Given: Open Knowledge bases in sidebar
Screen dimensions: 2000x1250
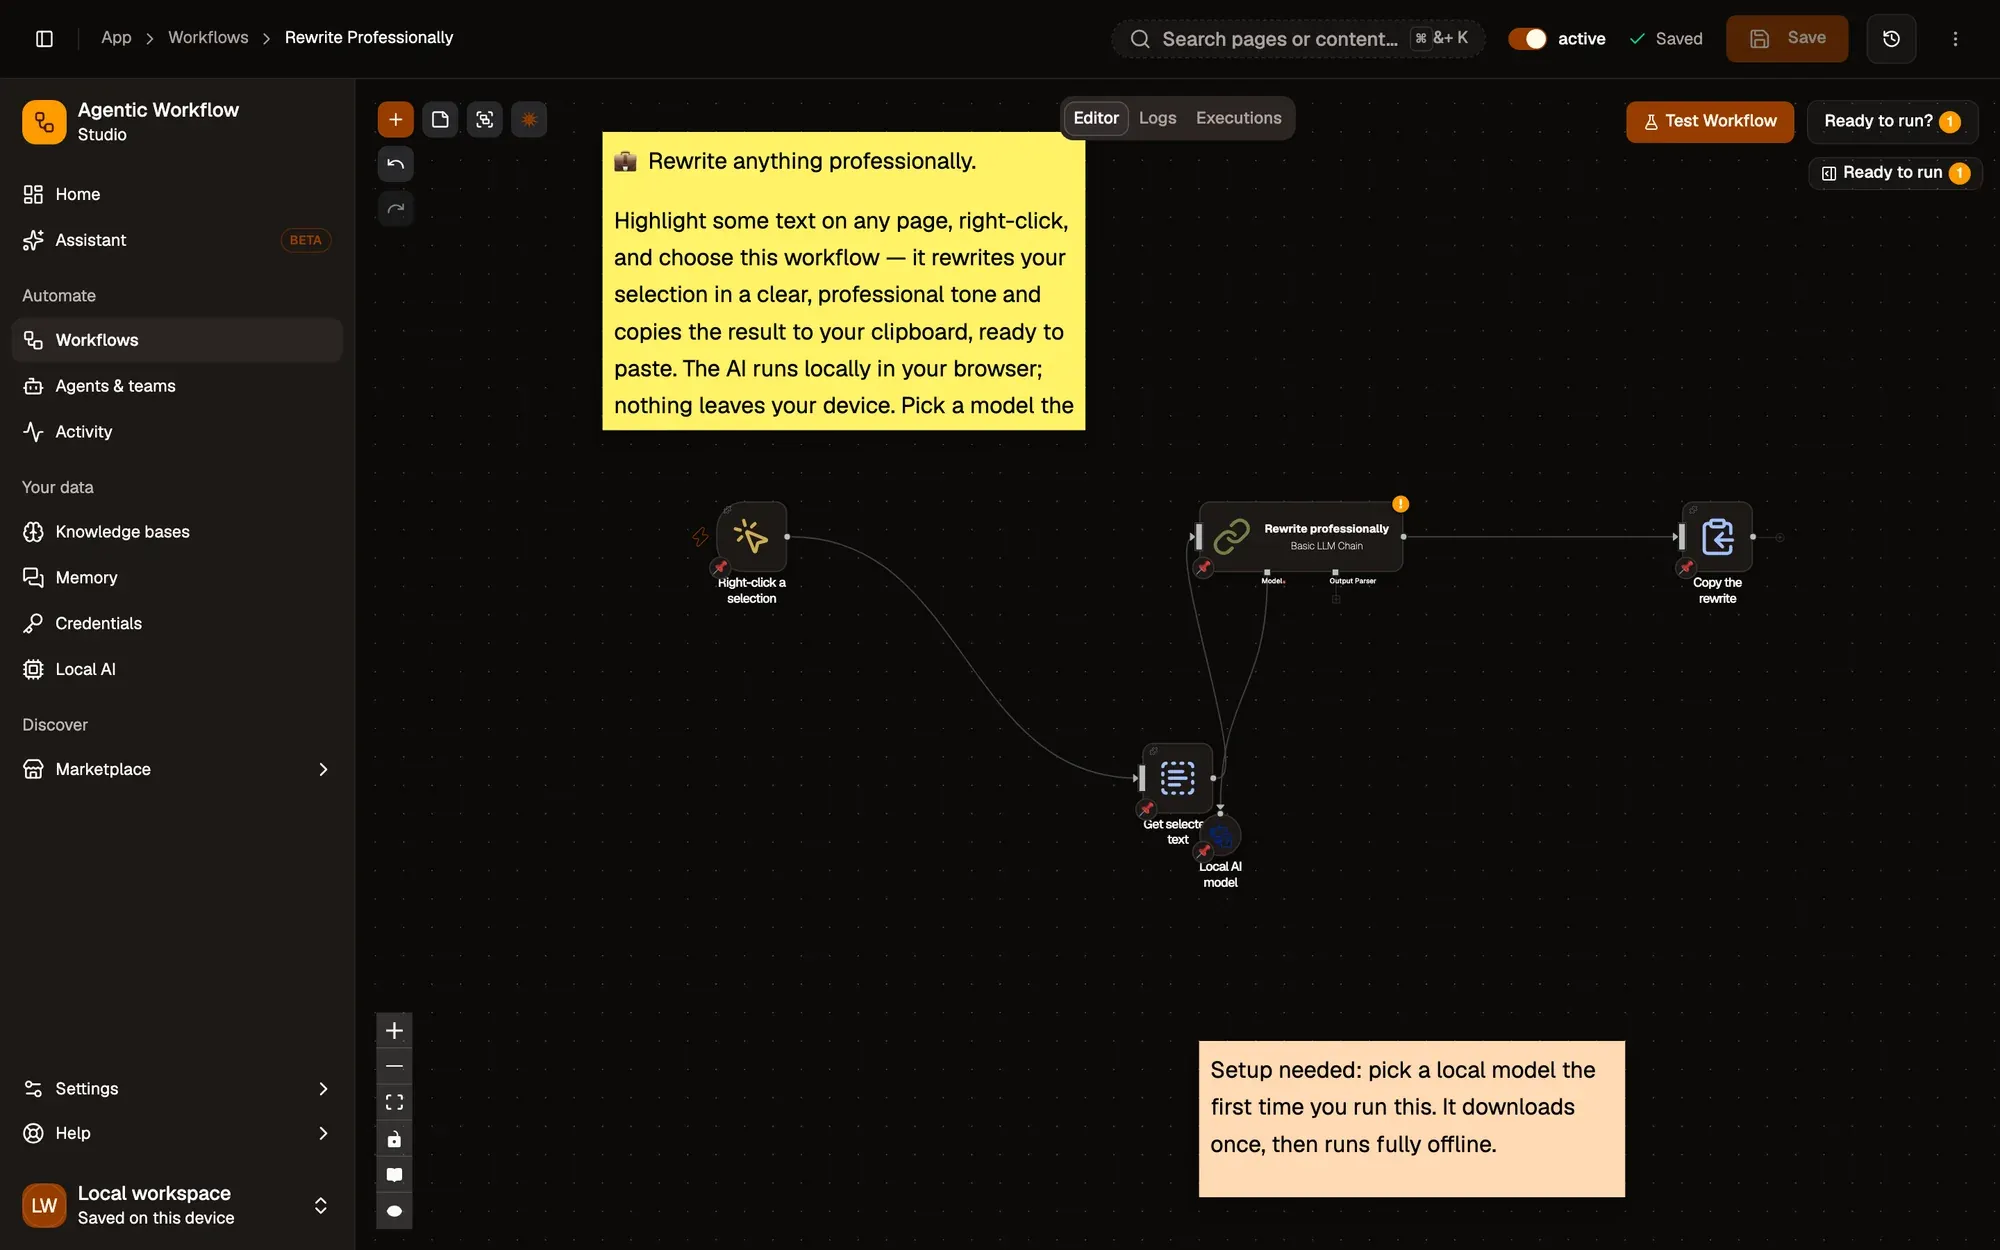Looking at the screenshot, I should click(177, 532).
